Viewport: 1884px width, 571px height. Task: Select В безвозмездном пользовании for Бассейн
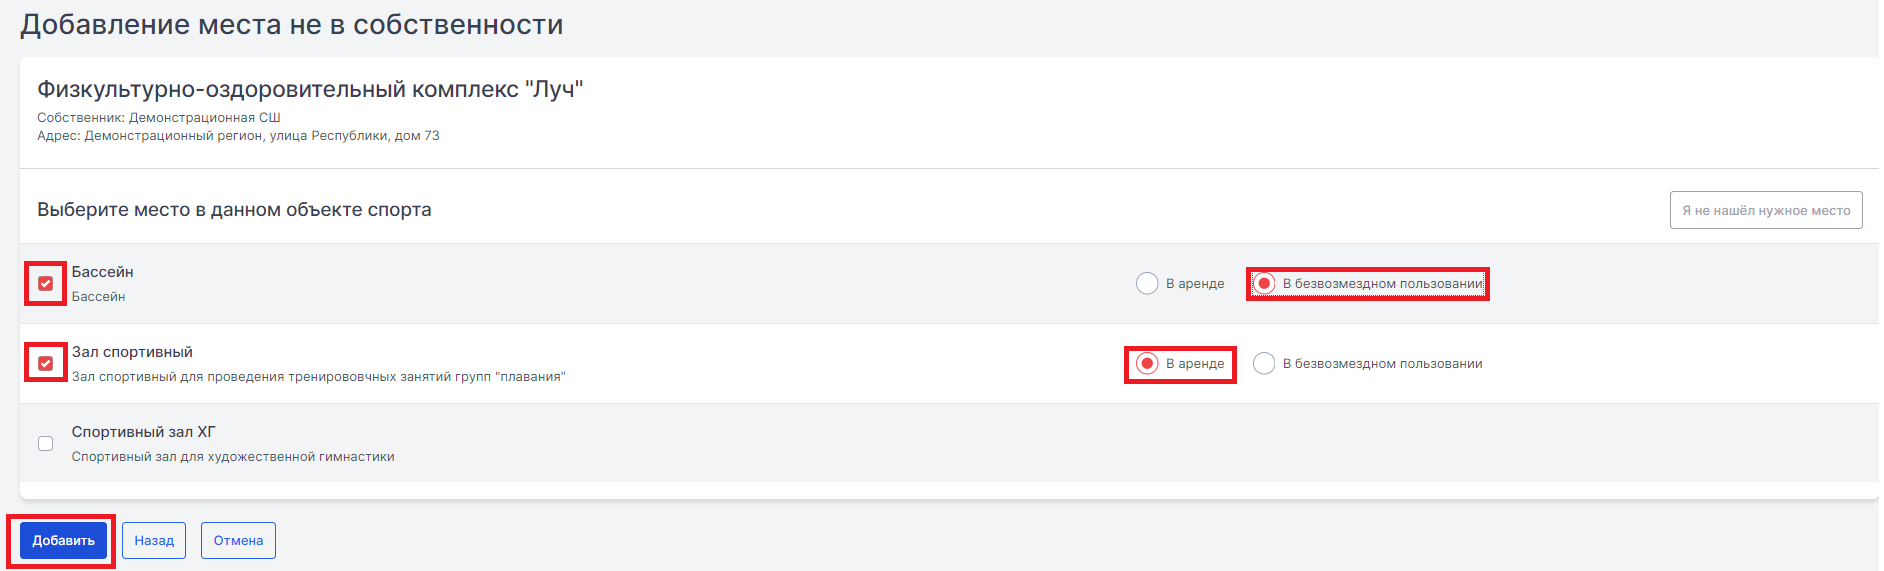1264,284
